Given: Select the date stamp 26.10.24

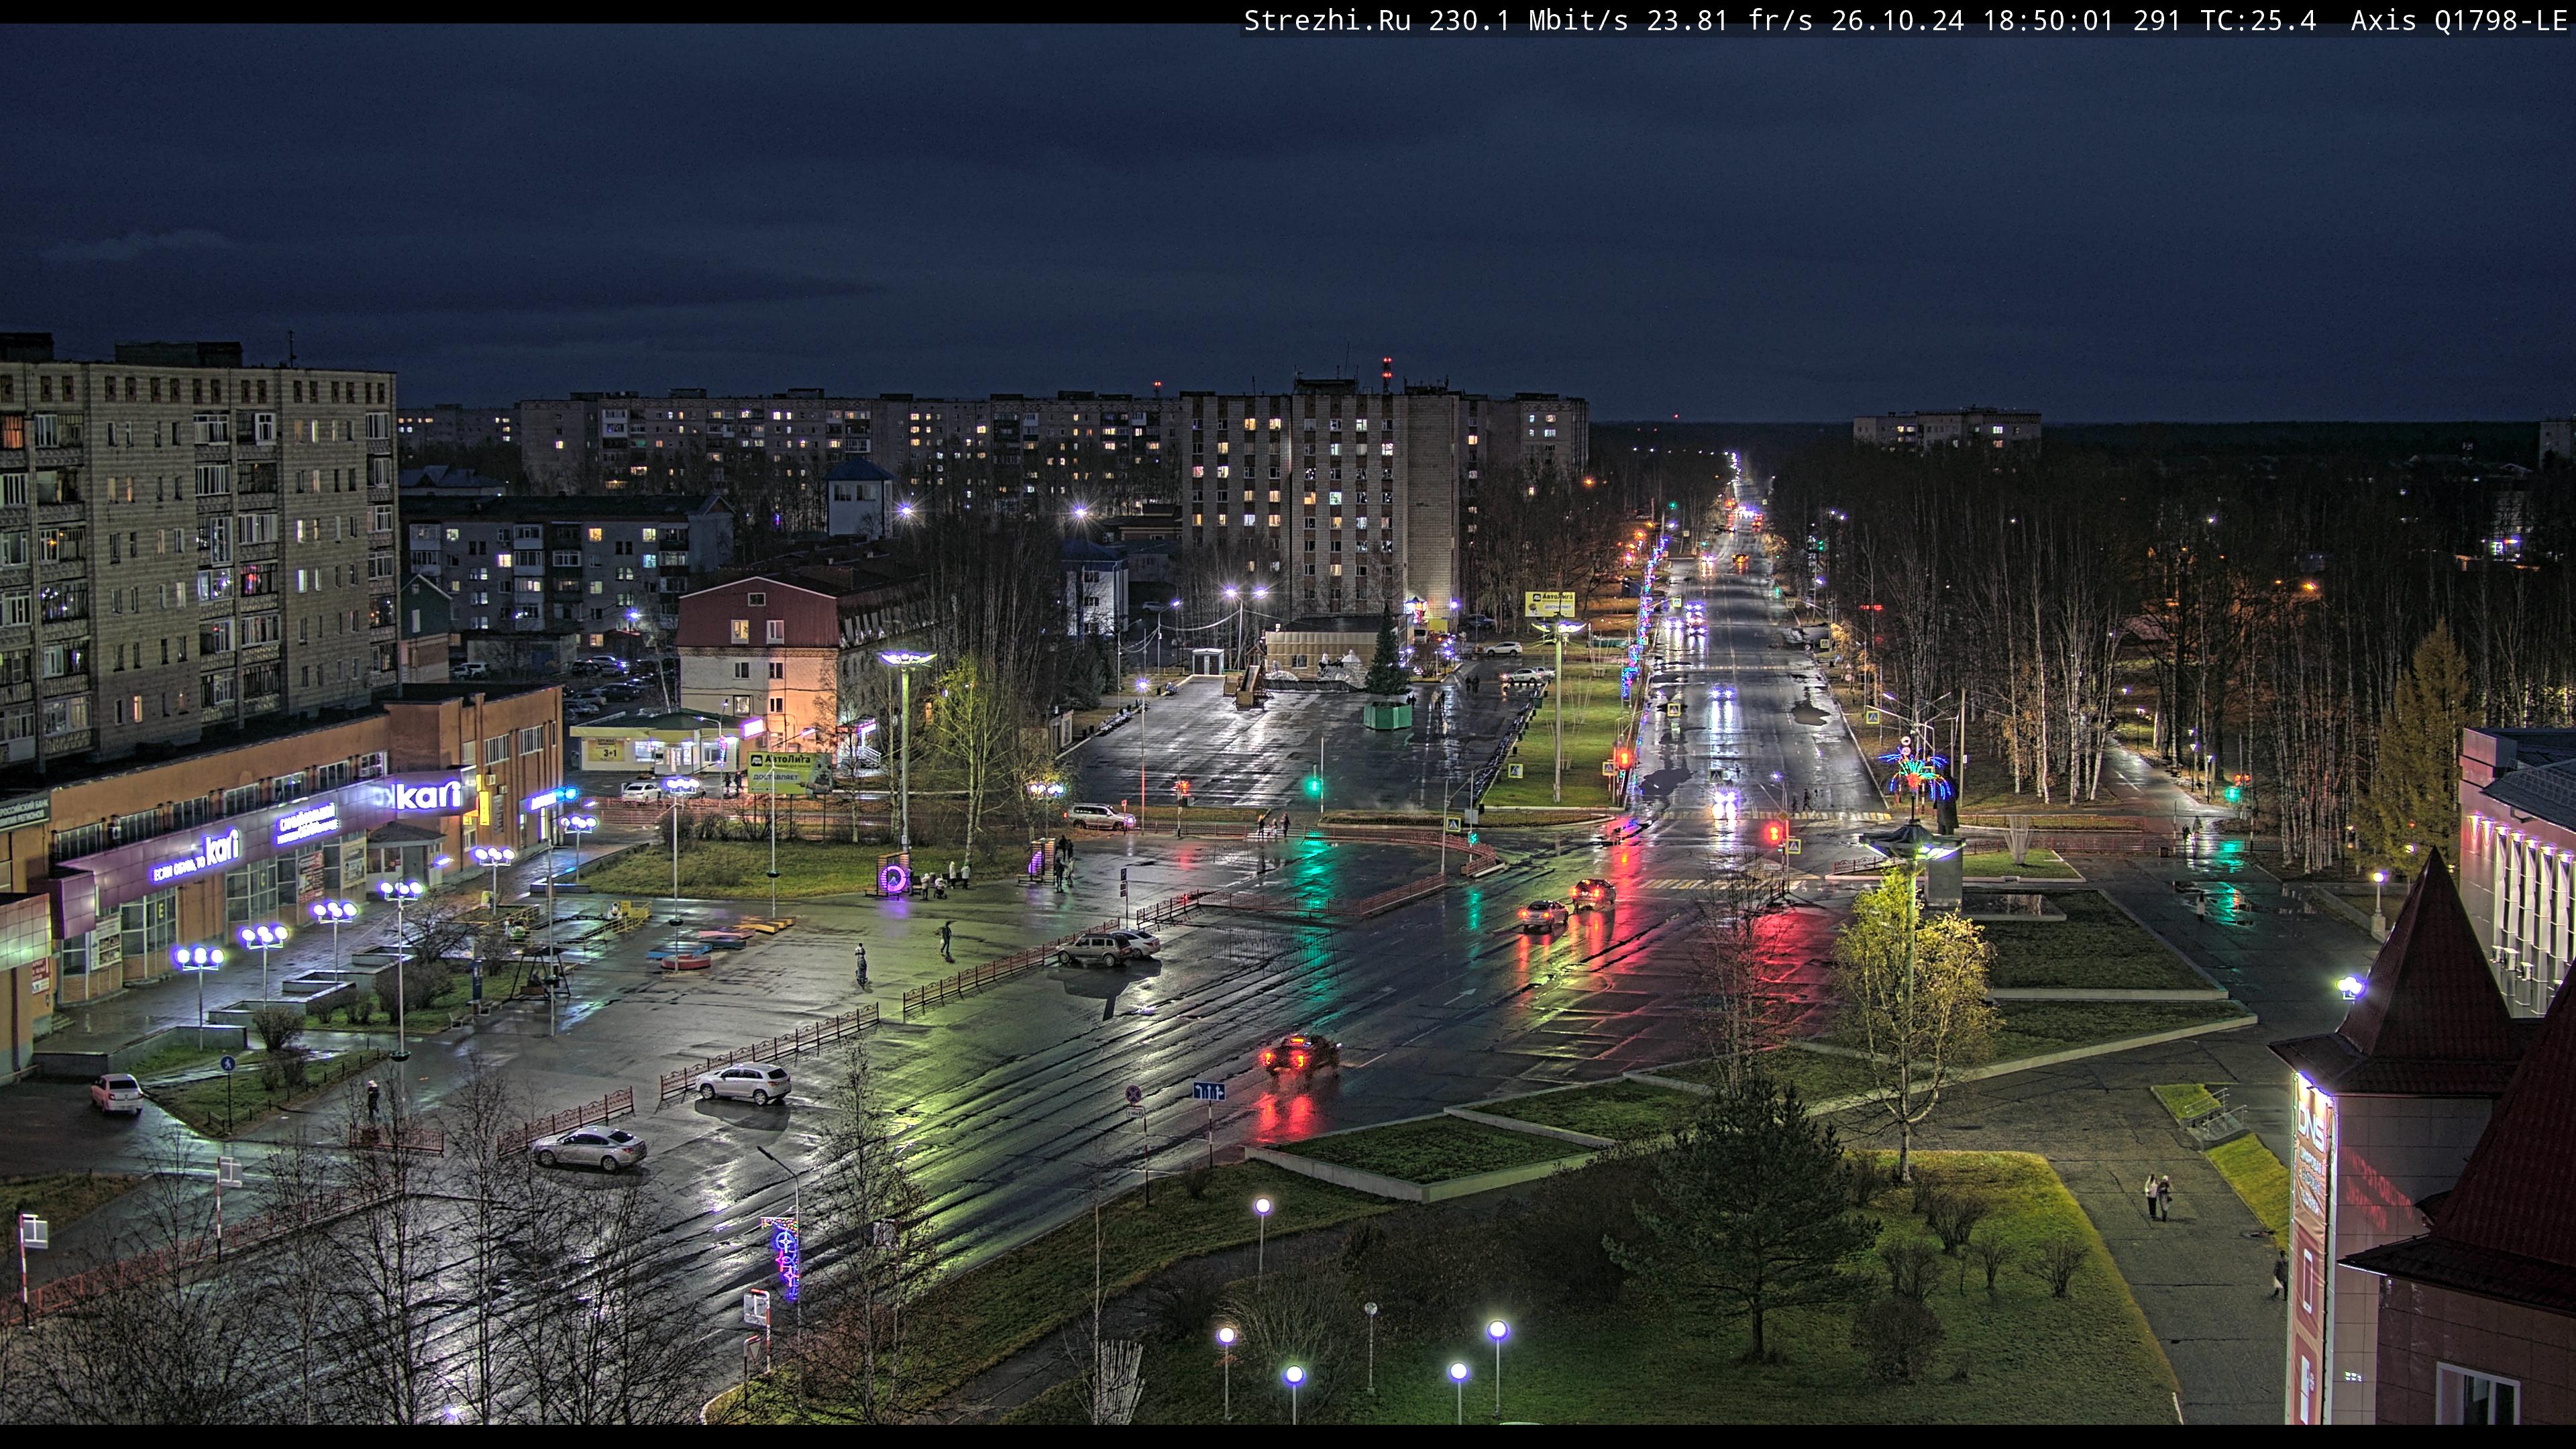Looking at the screenshot, I should 1898,21.
